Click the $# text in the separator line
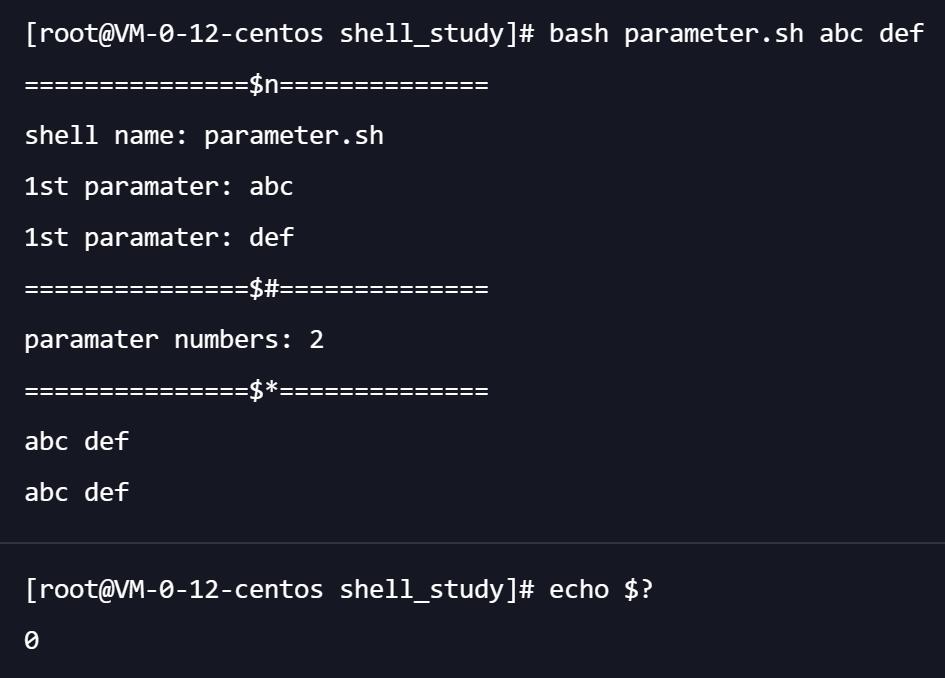 coord(264,289)
